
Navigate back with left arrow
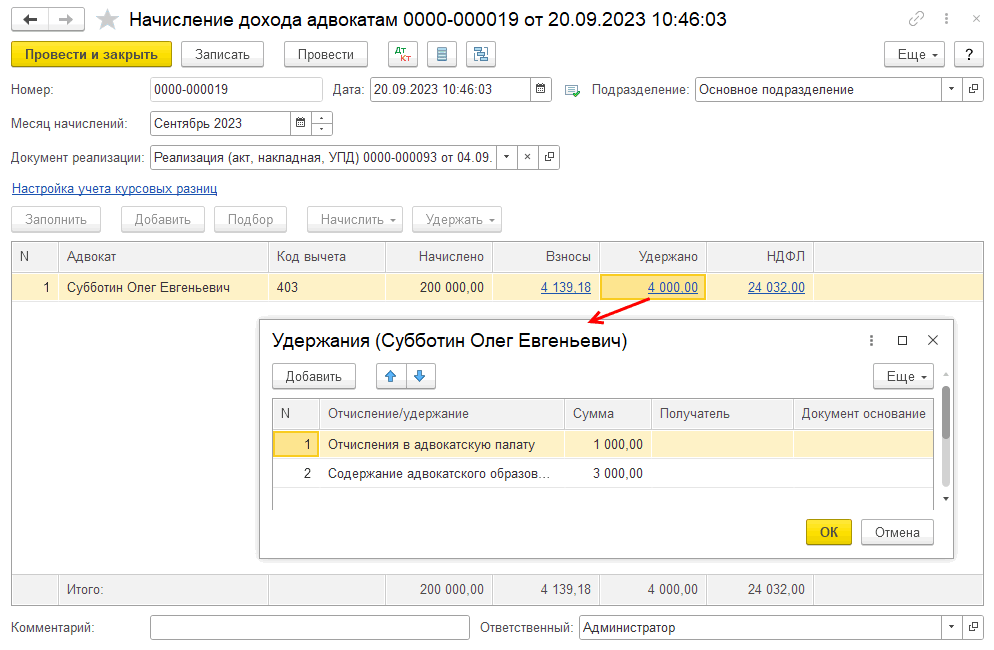(30, 19)
